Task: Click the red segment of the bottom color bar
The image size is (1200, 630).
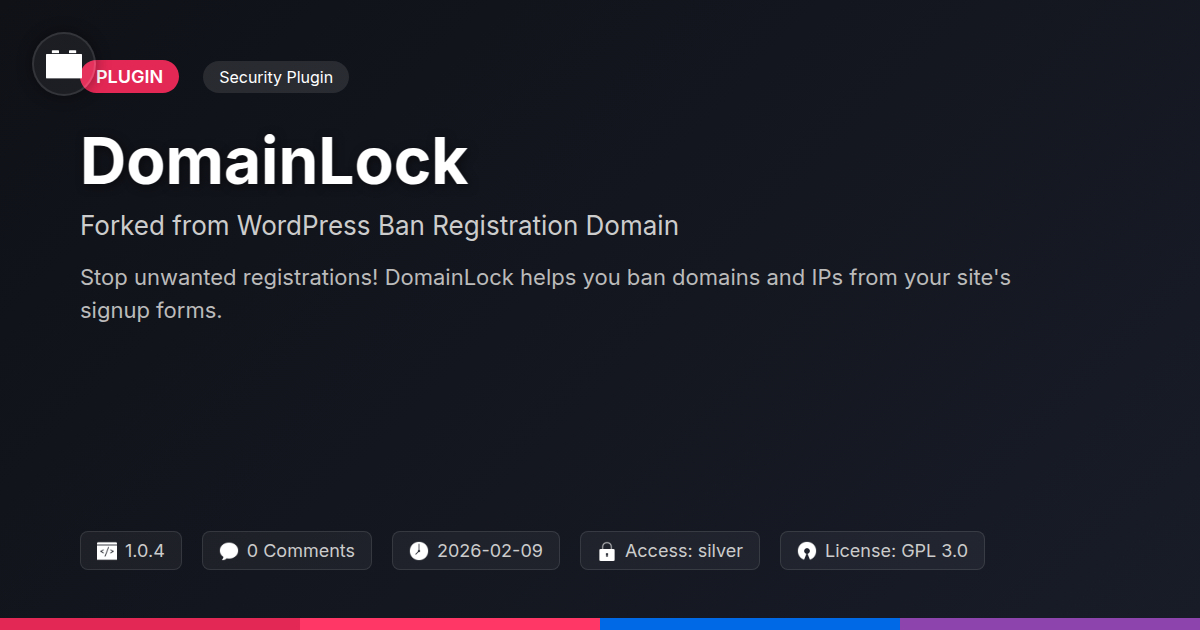Action: click(150, 624)
